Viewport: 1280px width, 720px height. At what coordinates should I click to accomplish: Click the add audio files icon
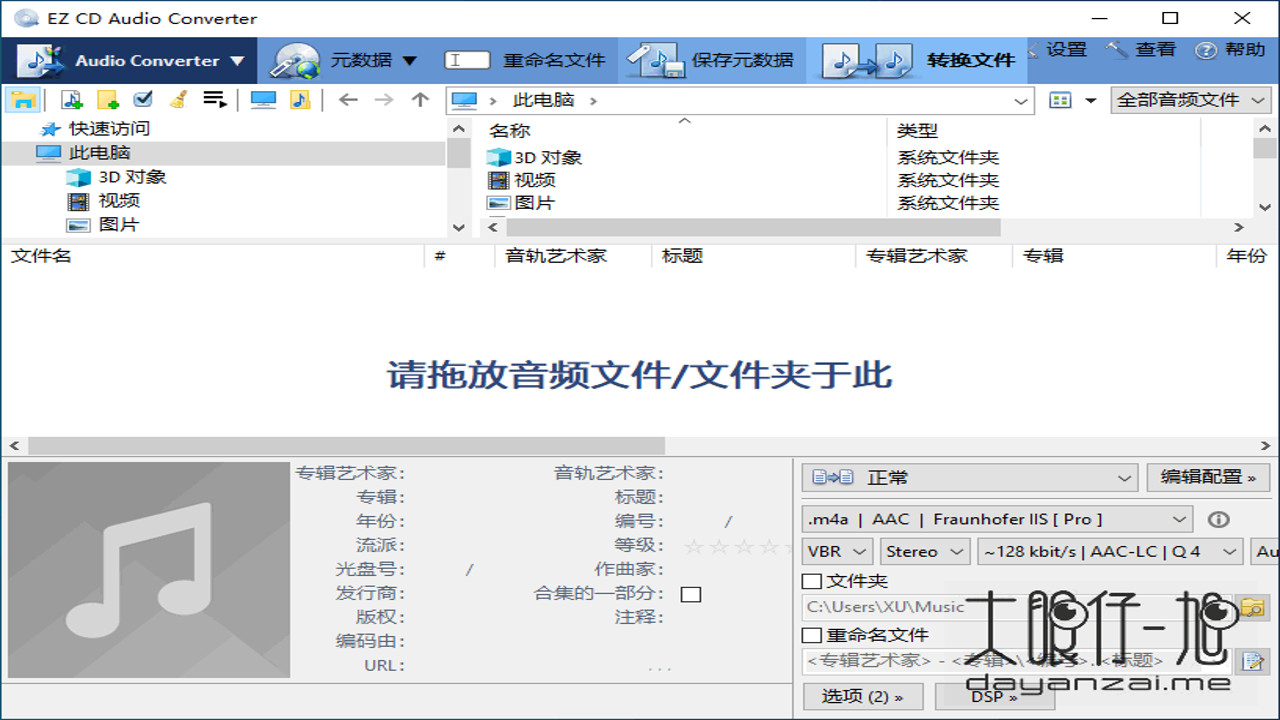coord(71,100)
